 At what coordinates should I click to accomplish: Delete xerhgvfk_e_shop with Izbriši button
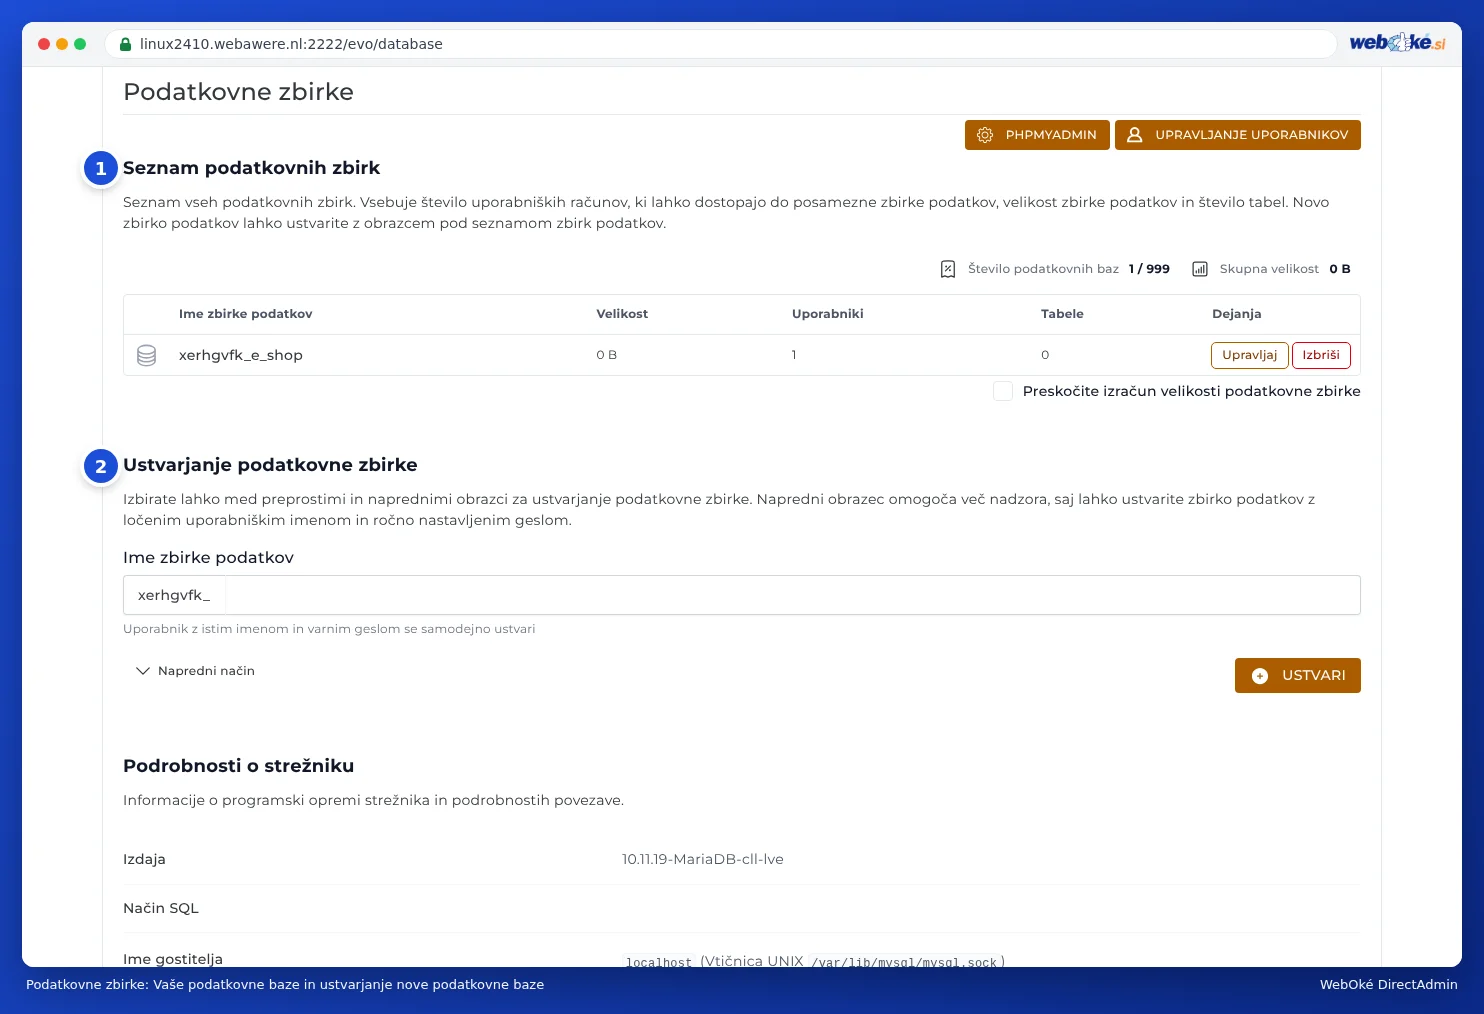point(1321,355)
